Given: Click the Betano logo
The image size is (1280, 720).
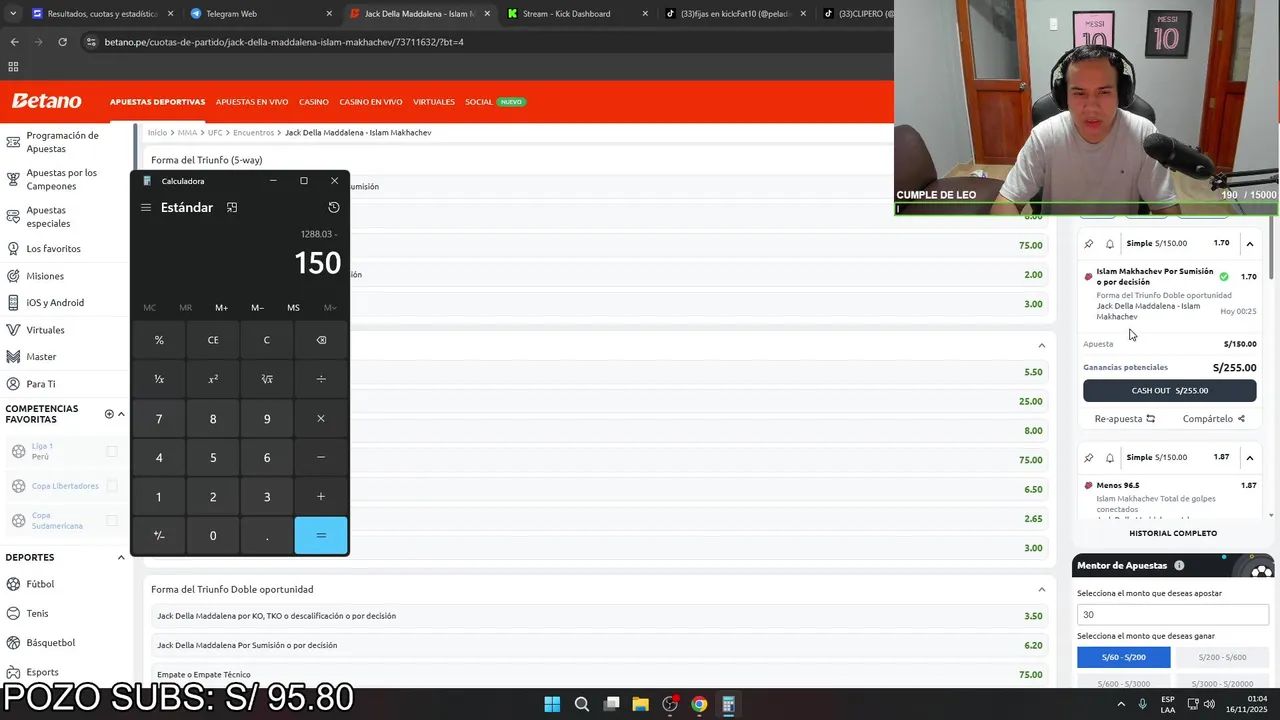Looking at the screenshot, I should point(46,101).
